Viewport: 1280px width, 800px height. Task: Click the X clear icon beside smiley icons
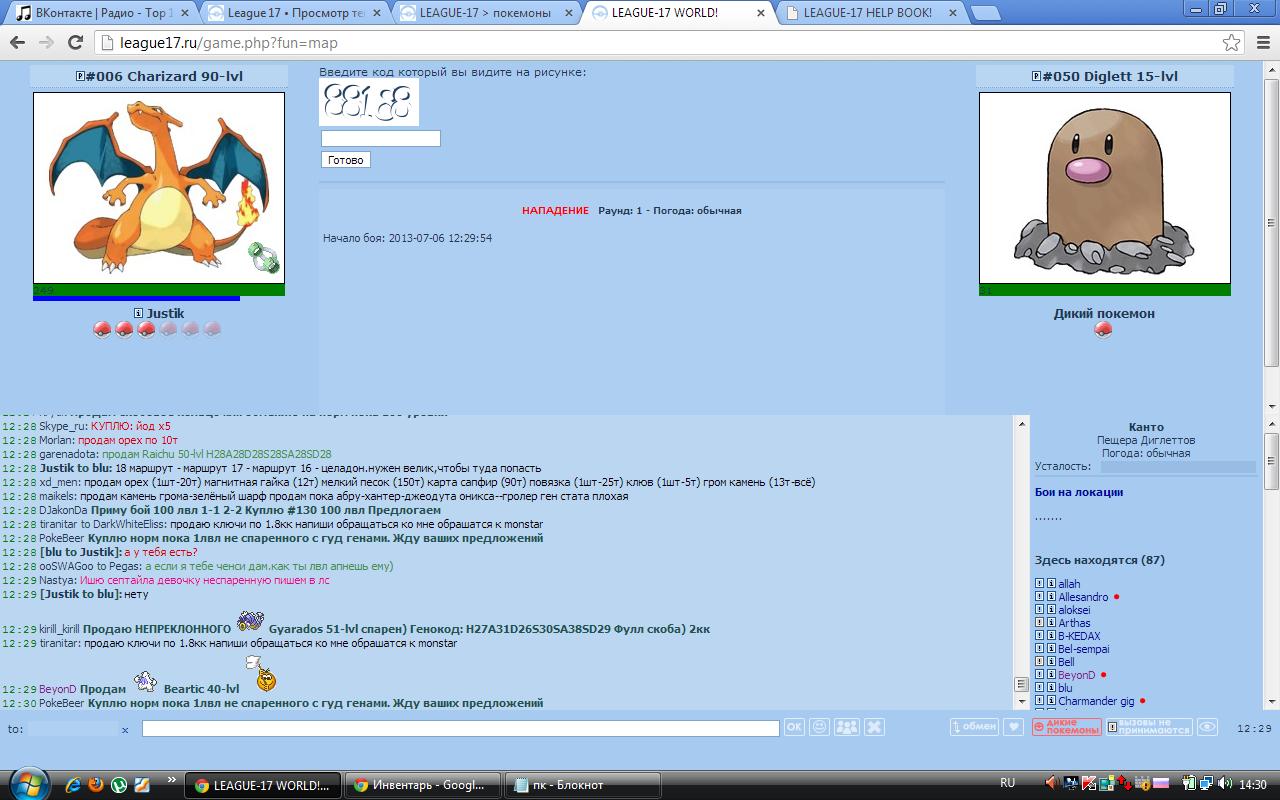point(874,727)
